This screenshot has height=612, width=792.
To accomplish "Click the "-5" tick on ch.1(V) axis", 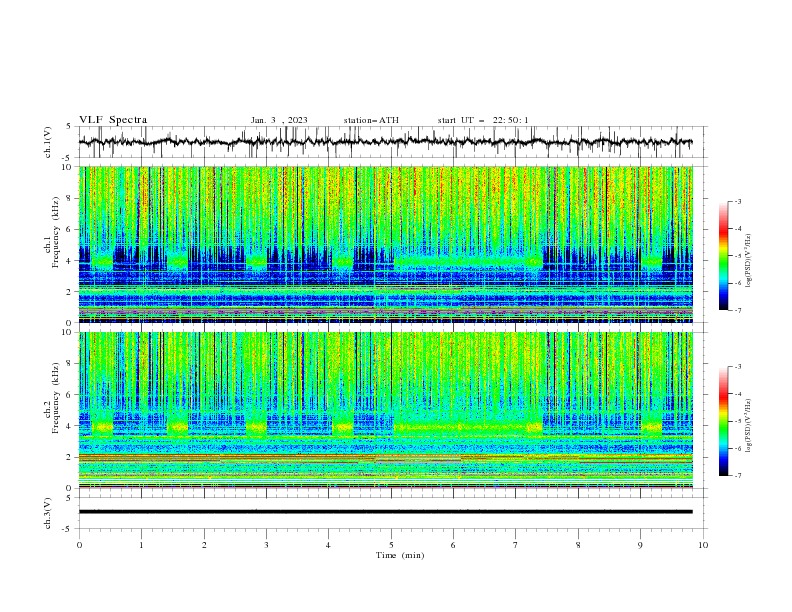I will (68, 158).
